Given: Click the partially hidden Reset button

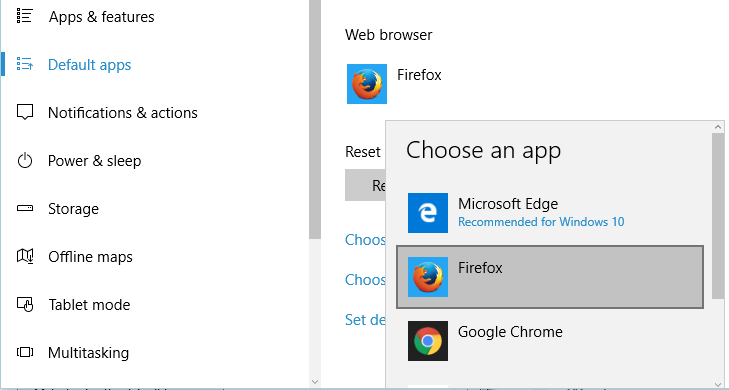Looking at the screenshot, I should click(x=365, y=185).
